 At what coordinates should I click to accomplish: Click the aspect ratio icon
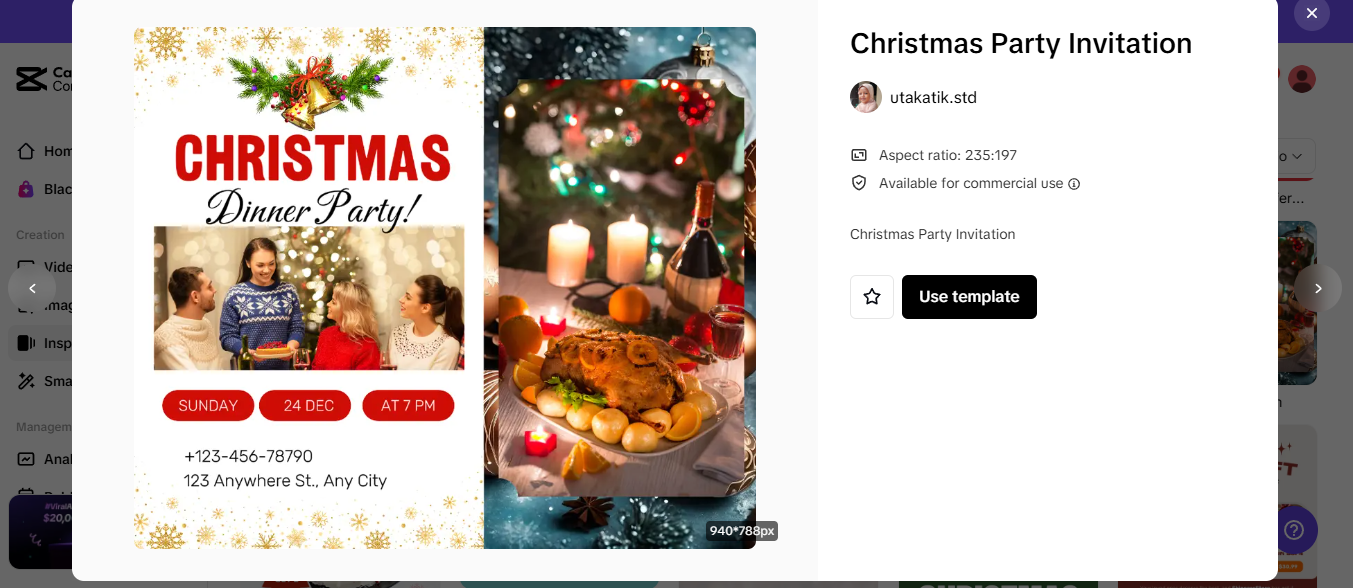pyautogui.click(x=859, y=155)
